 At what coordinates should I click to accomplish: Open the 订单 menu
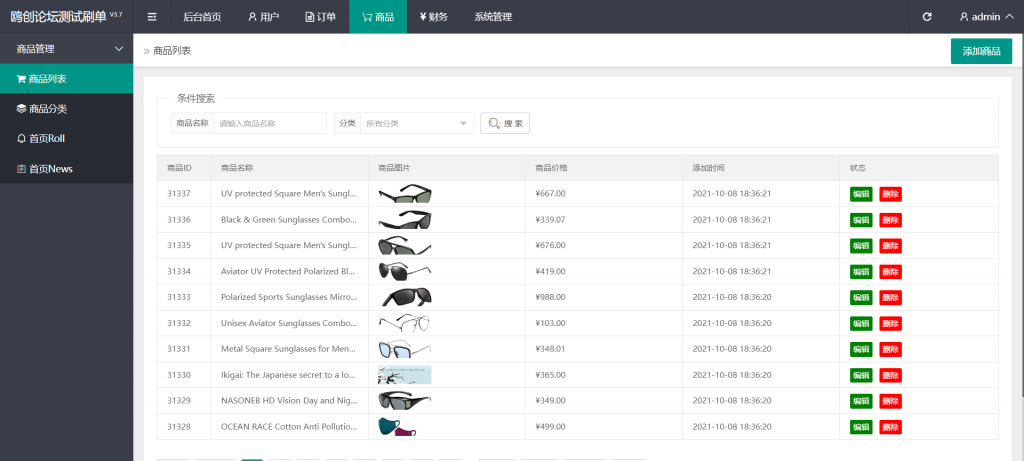pos(321,17)
